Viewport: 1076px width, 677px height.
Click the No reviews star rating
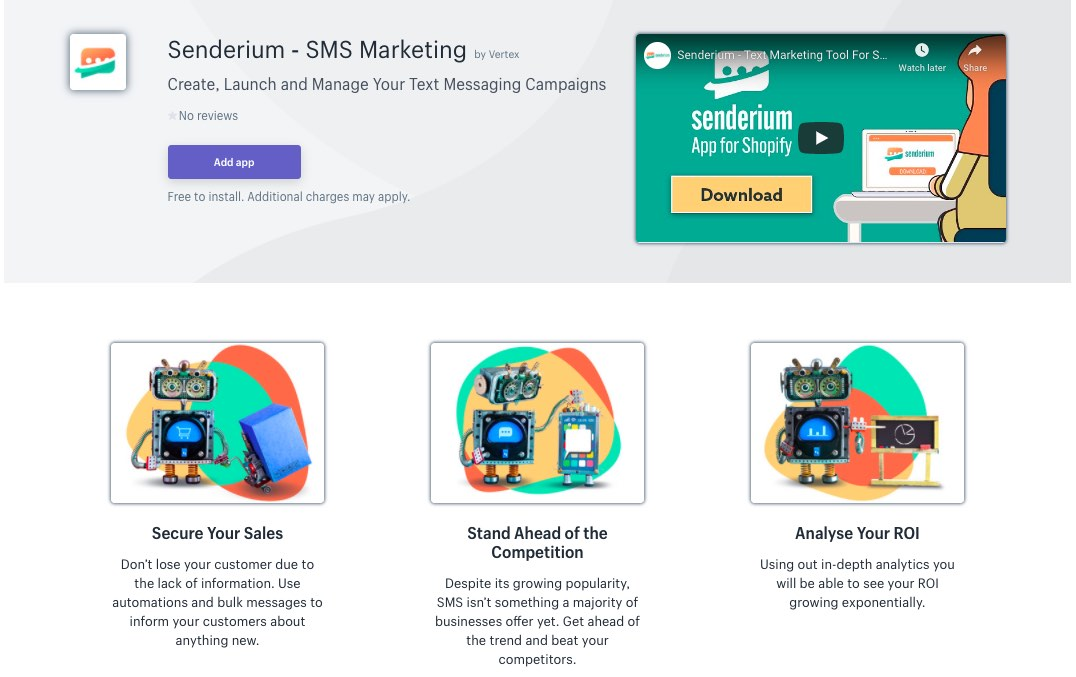pos(203,116)
